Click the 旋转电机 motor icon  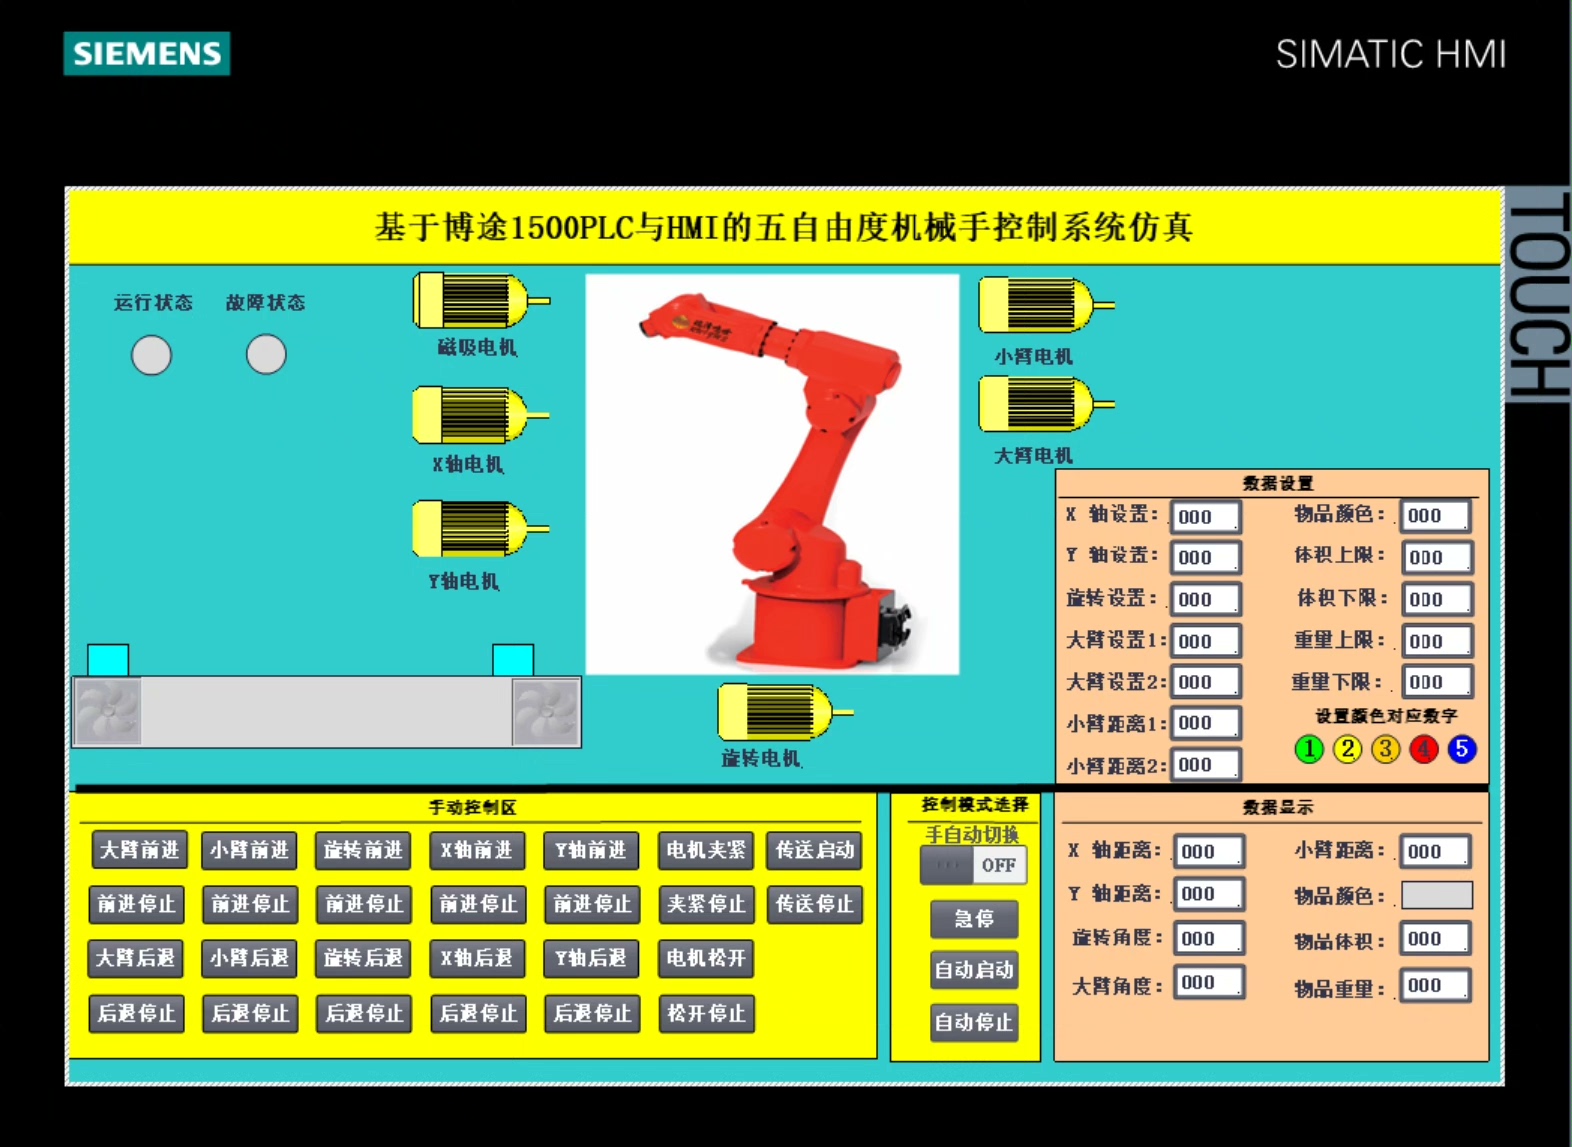[786, 712]
